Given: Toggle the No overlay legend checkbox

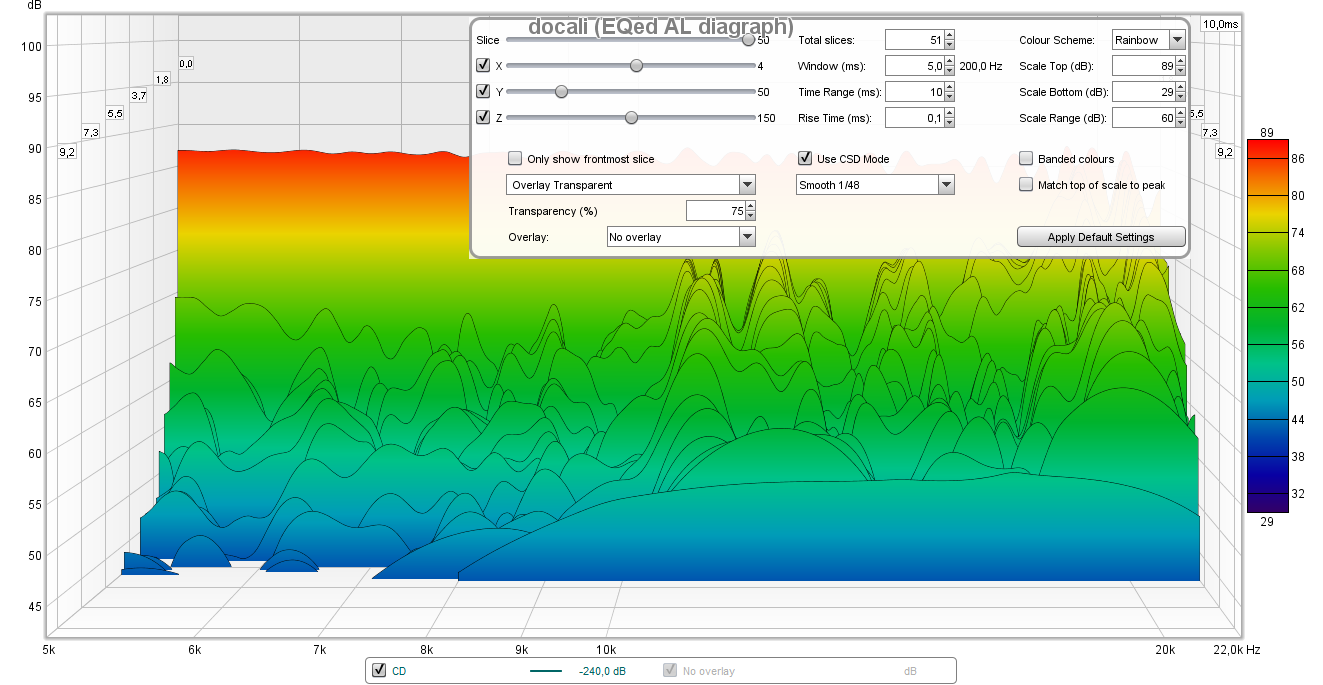Looking at the screenshot, I should (x=670, y=671).
